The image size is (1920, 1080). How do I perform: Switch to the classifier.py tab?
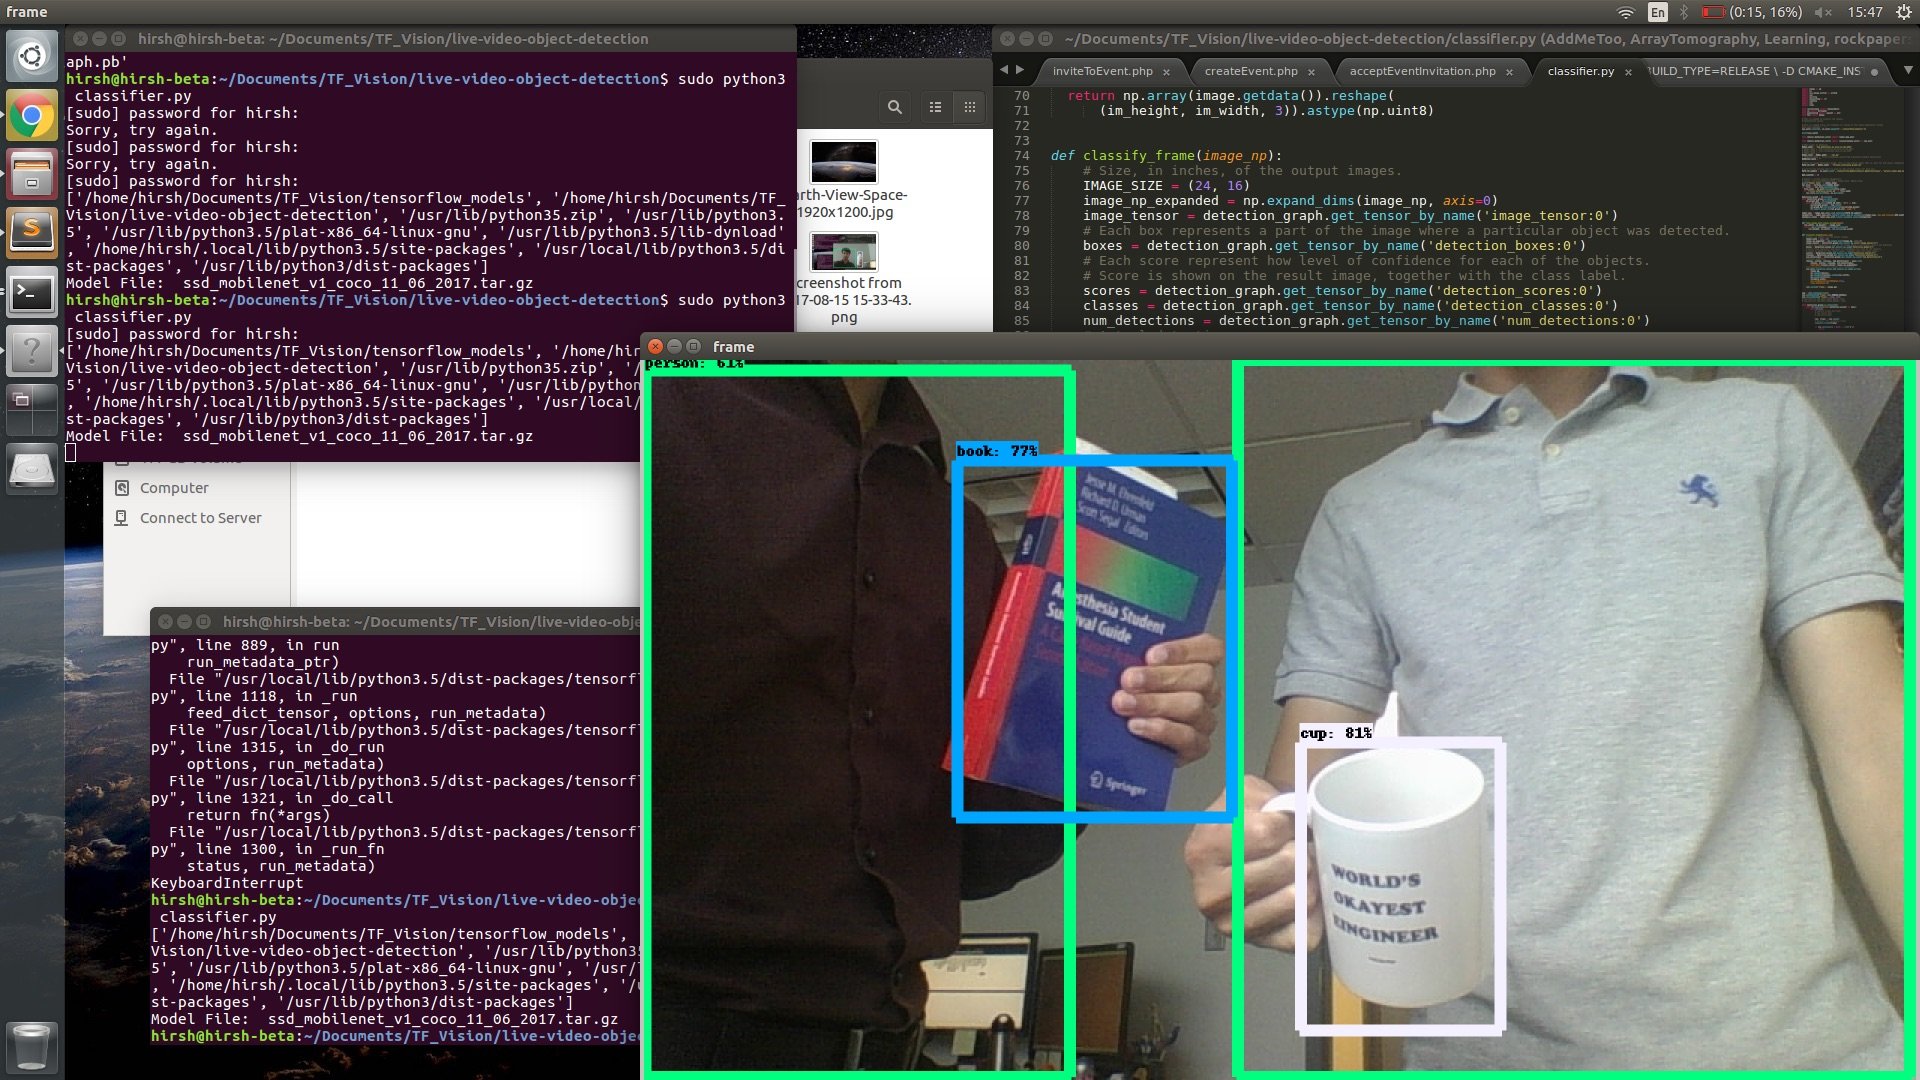coord(1580,71)
